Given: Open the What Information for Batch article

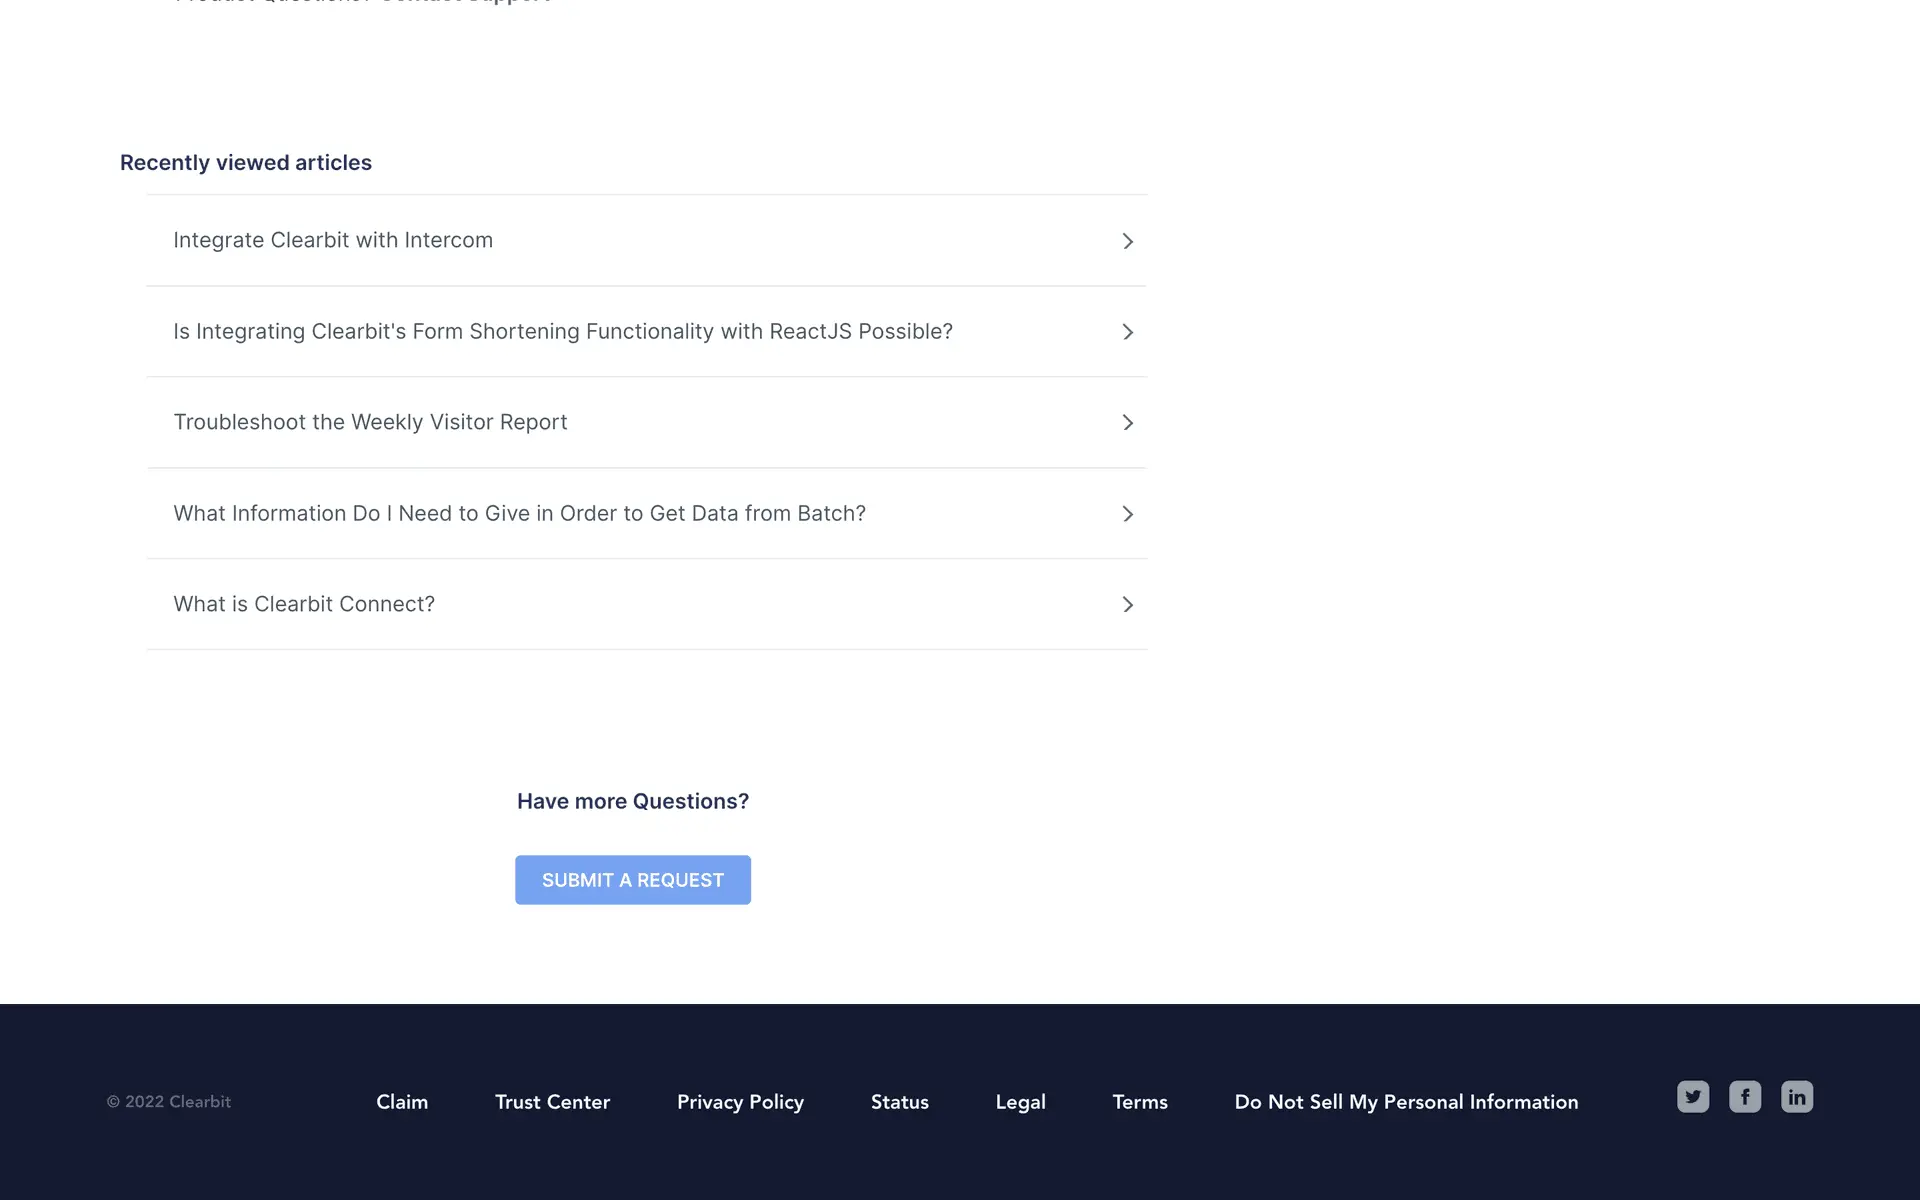Looking at the screenshot, I should [x=519, y=513].
